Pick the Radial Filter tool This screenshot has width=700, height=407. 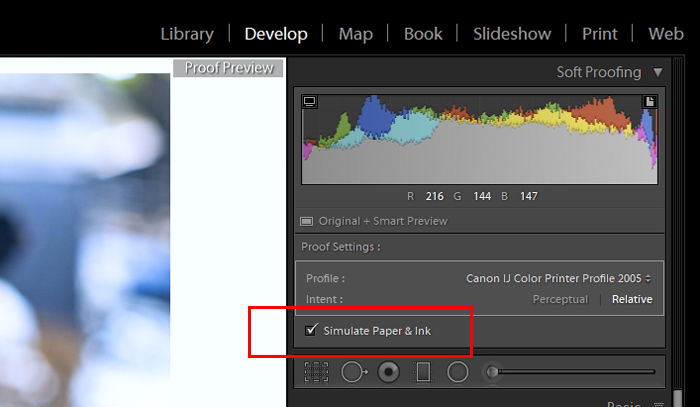tap(458, 372)
